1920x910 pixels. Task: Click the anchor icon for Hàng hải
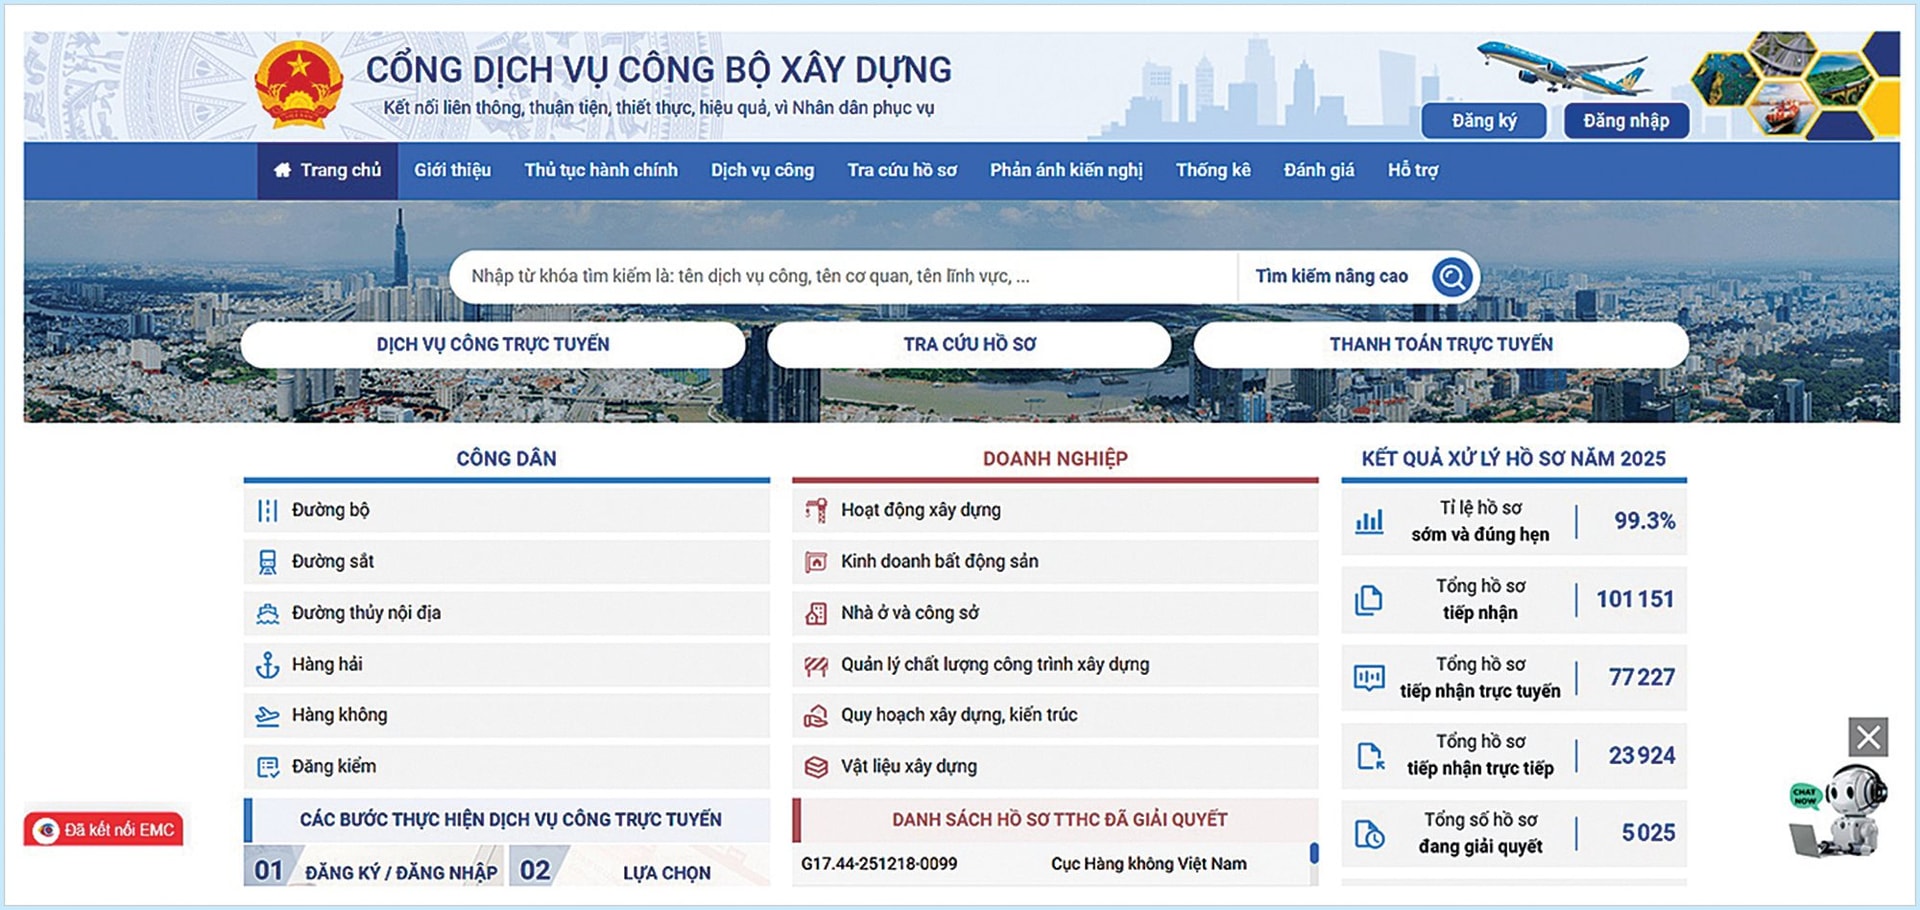click(x=268, y=664)
